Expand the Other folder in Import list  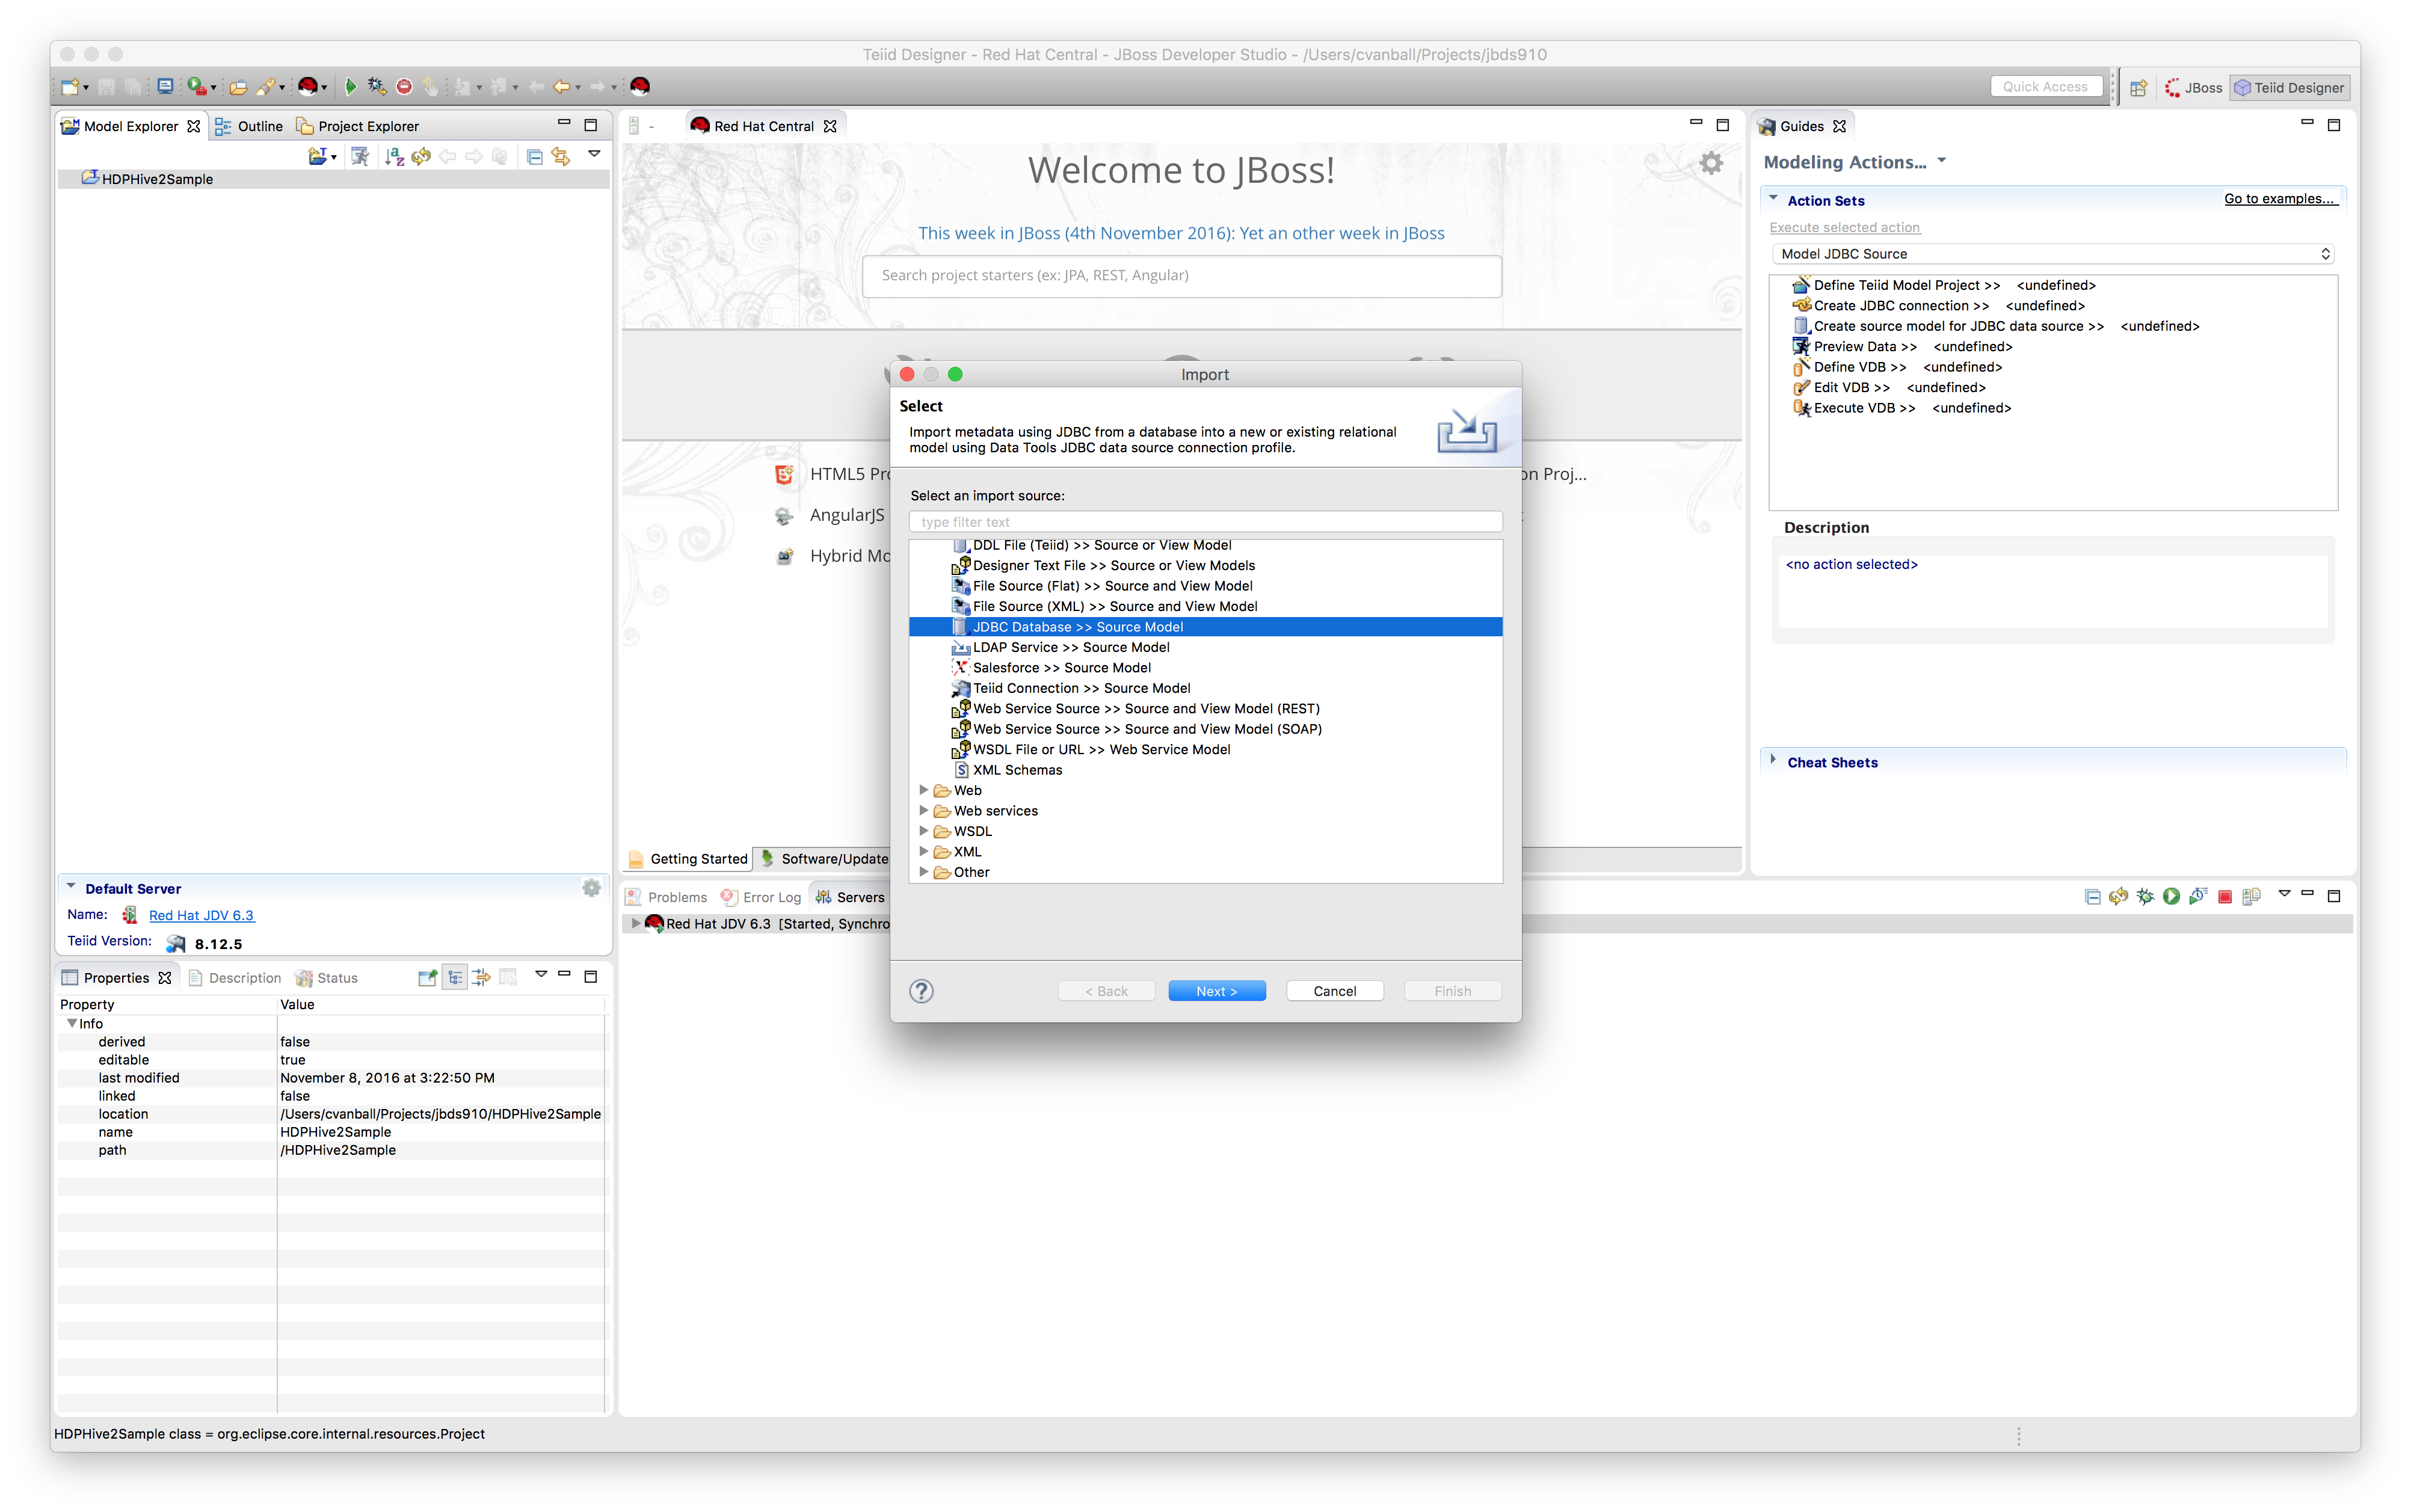(923, 872)
